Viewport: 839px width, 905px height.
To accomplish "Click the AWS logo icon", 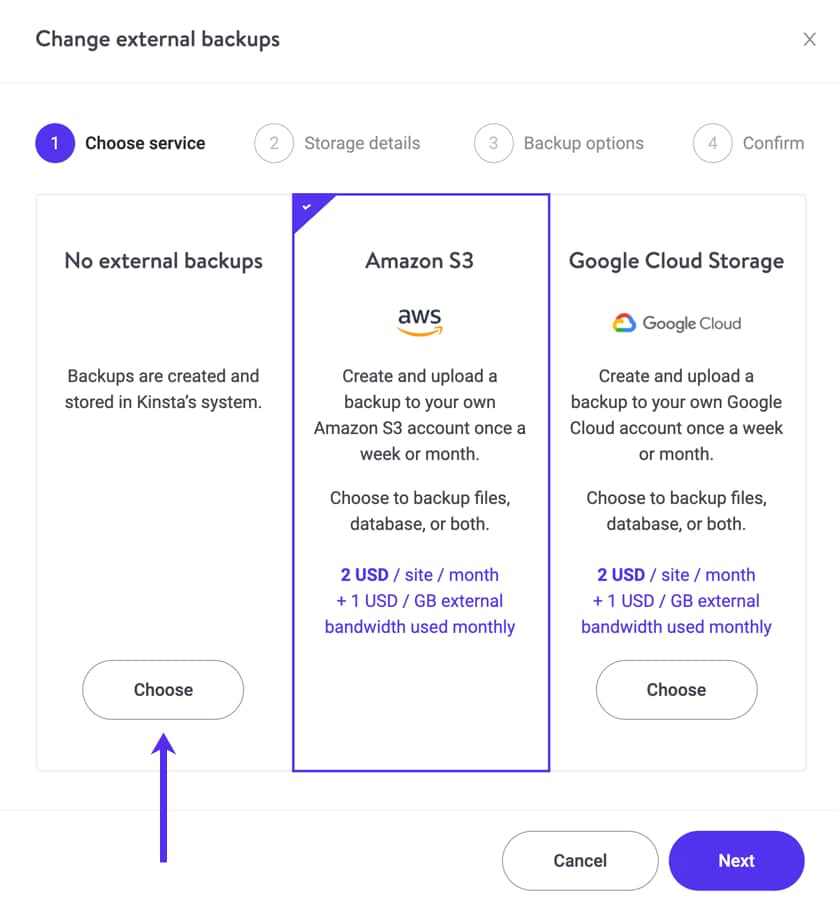I will pyautogui.click(x=420, y=322).
